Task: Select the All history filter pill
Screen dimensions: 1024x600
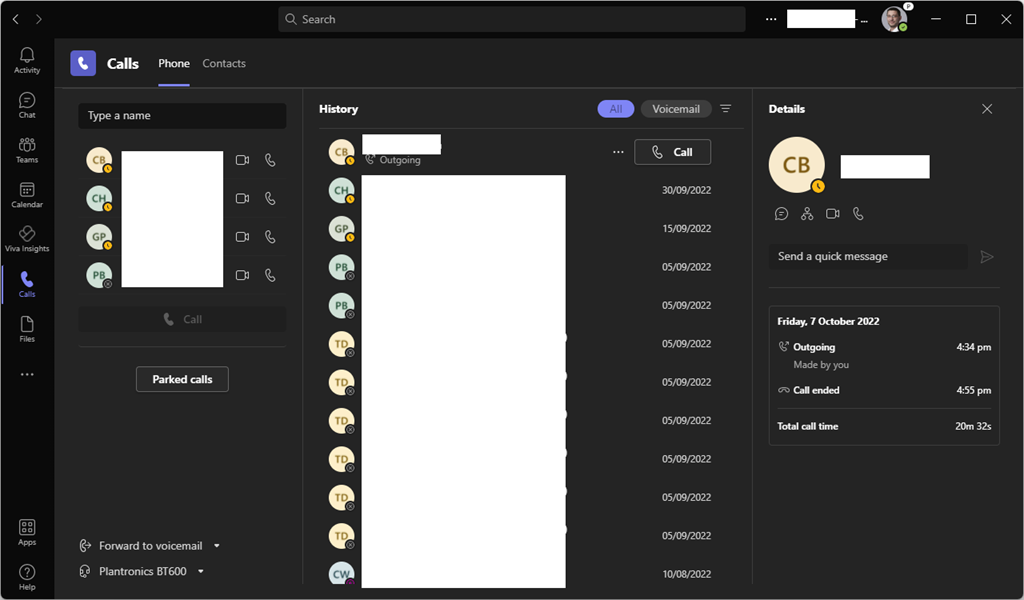Action: [x=616, y=109]
